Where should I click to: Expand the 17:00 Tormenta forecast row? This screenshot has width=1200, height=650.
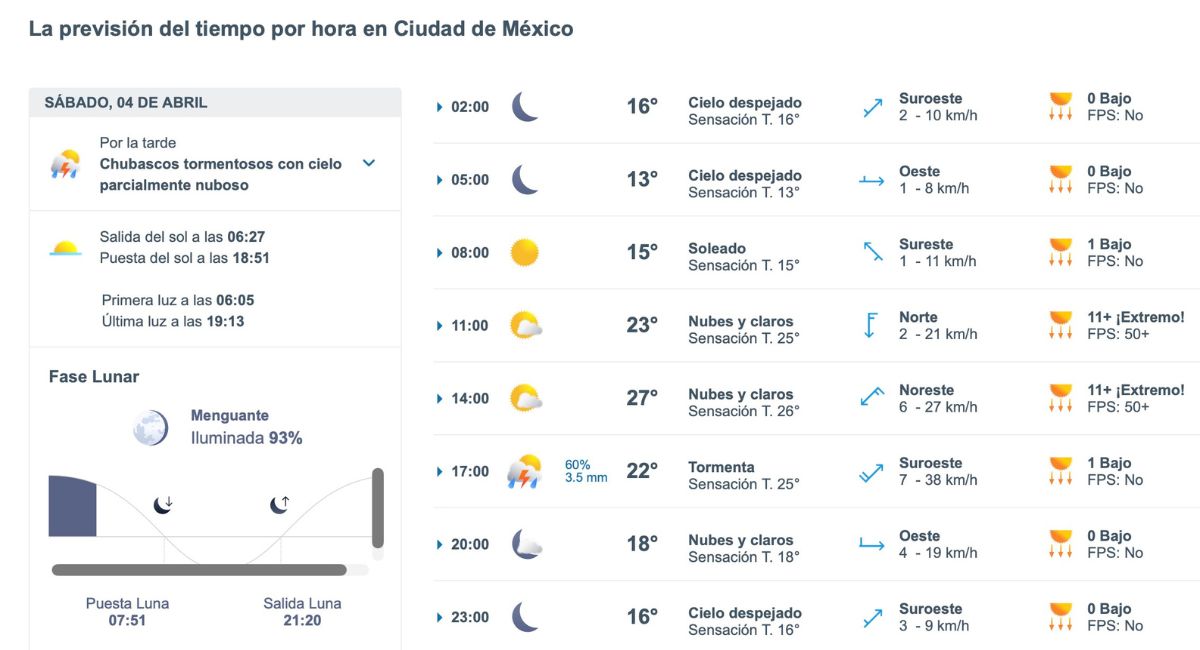coord(438,470)
